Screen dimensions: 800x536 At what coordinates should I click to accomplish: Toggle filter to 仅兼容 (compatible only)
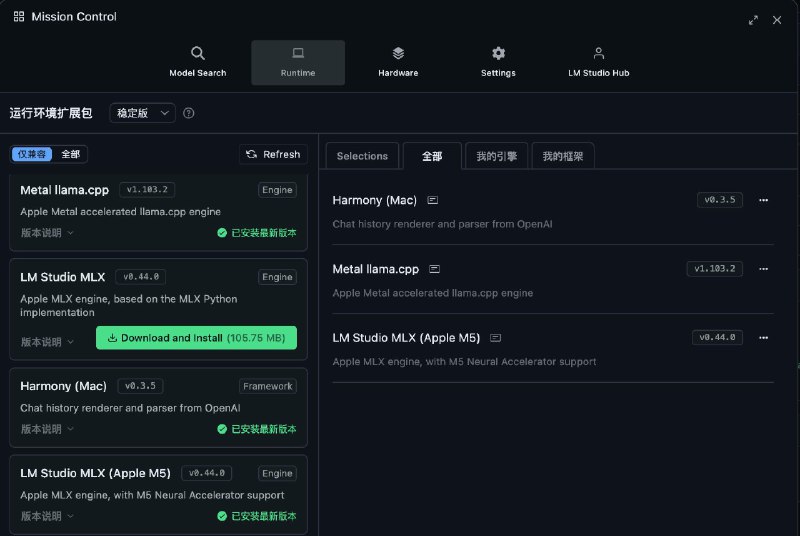pyautogui.click(x=33, y=154)
